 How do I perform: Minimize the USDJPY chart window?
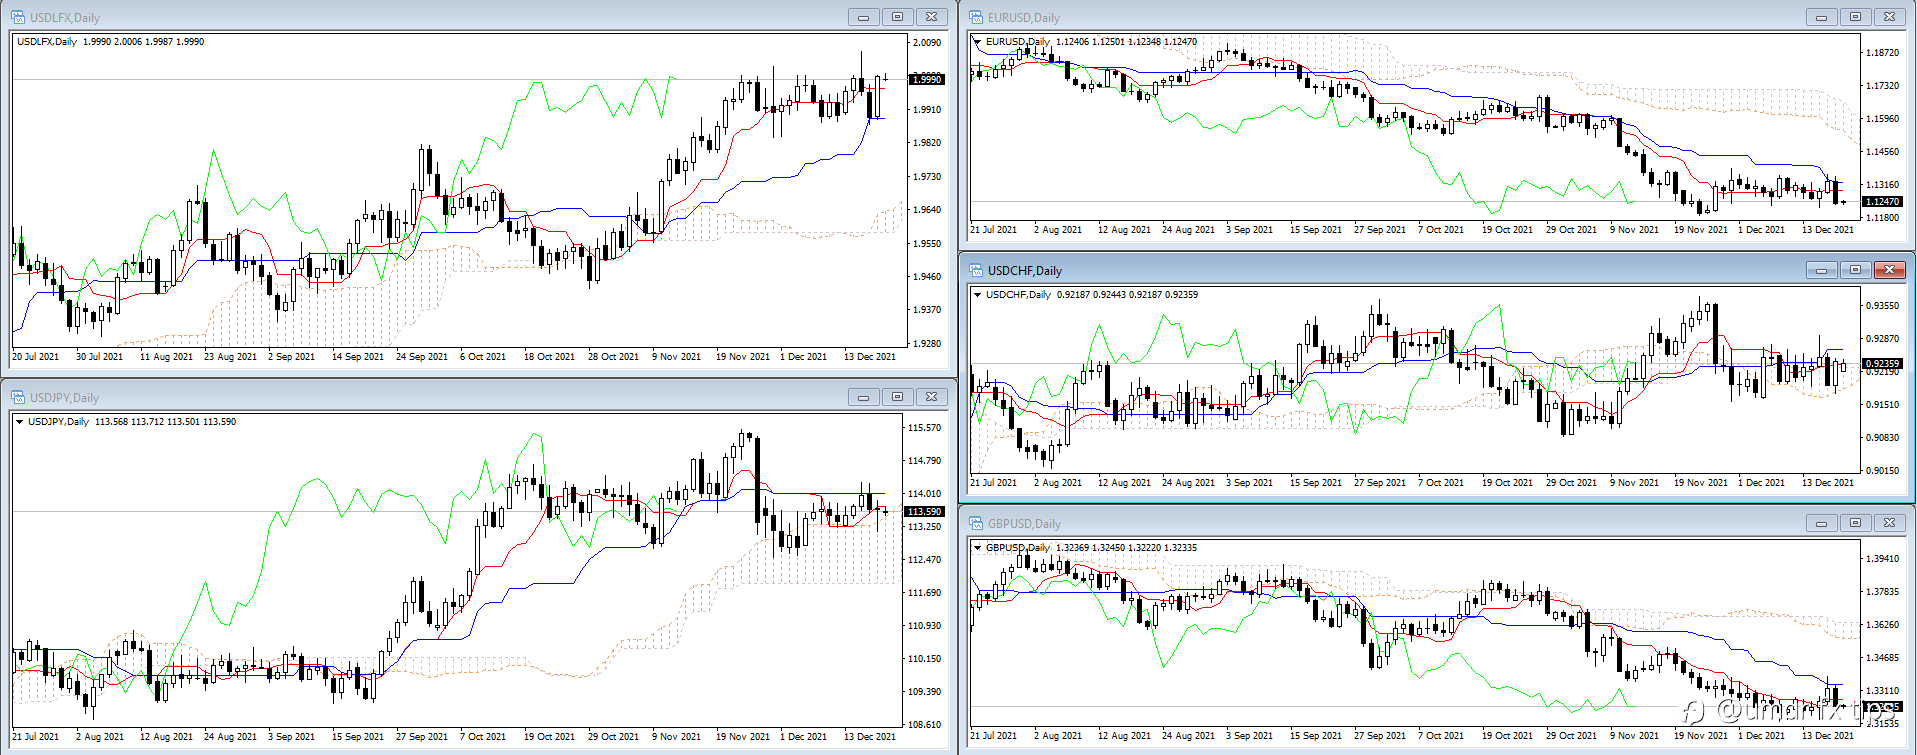tap(863, 397)
